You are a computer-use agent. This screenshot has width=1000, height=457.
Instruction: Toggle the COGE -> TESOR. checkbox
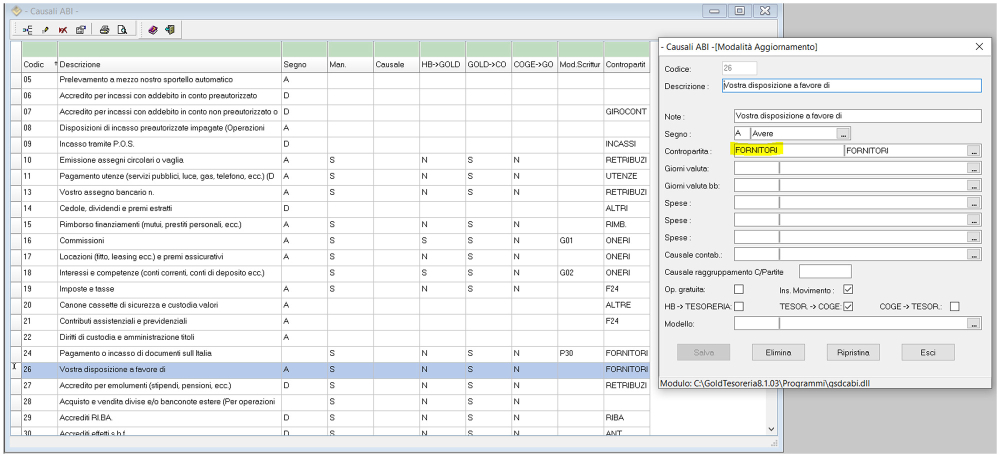click(954, 306)
